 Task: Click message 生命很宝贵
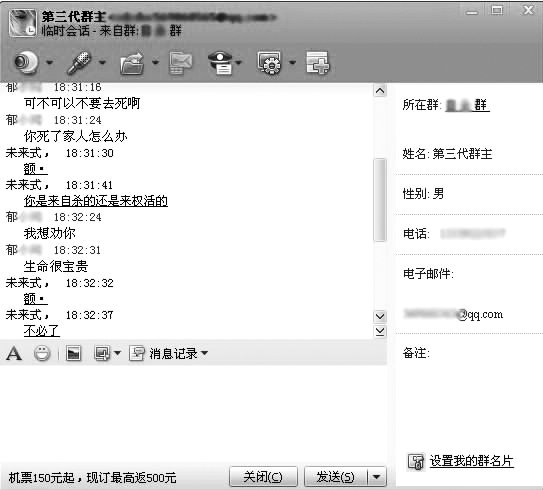tap(56, 266)
